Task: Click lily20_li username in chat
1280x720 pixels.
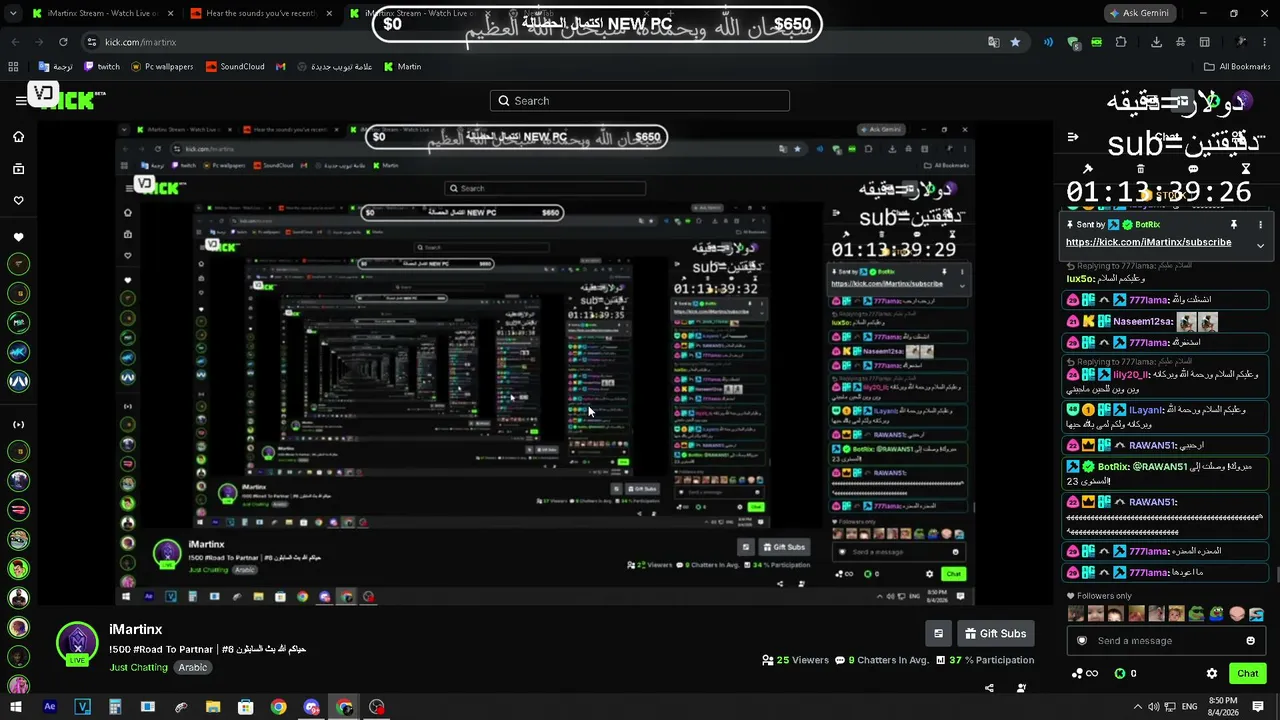Action: point(1132,375)
